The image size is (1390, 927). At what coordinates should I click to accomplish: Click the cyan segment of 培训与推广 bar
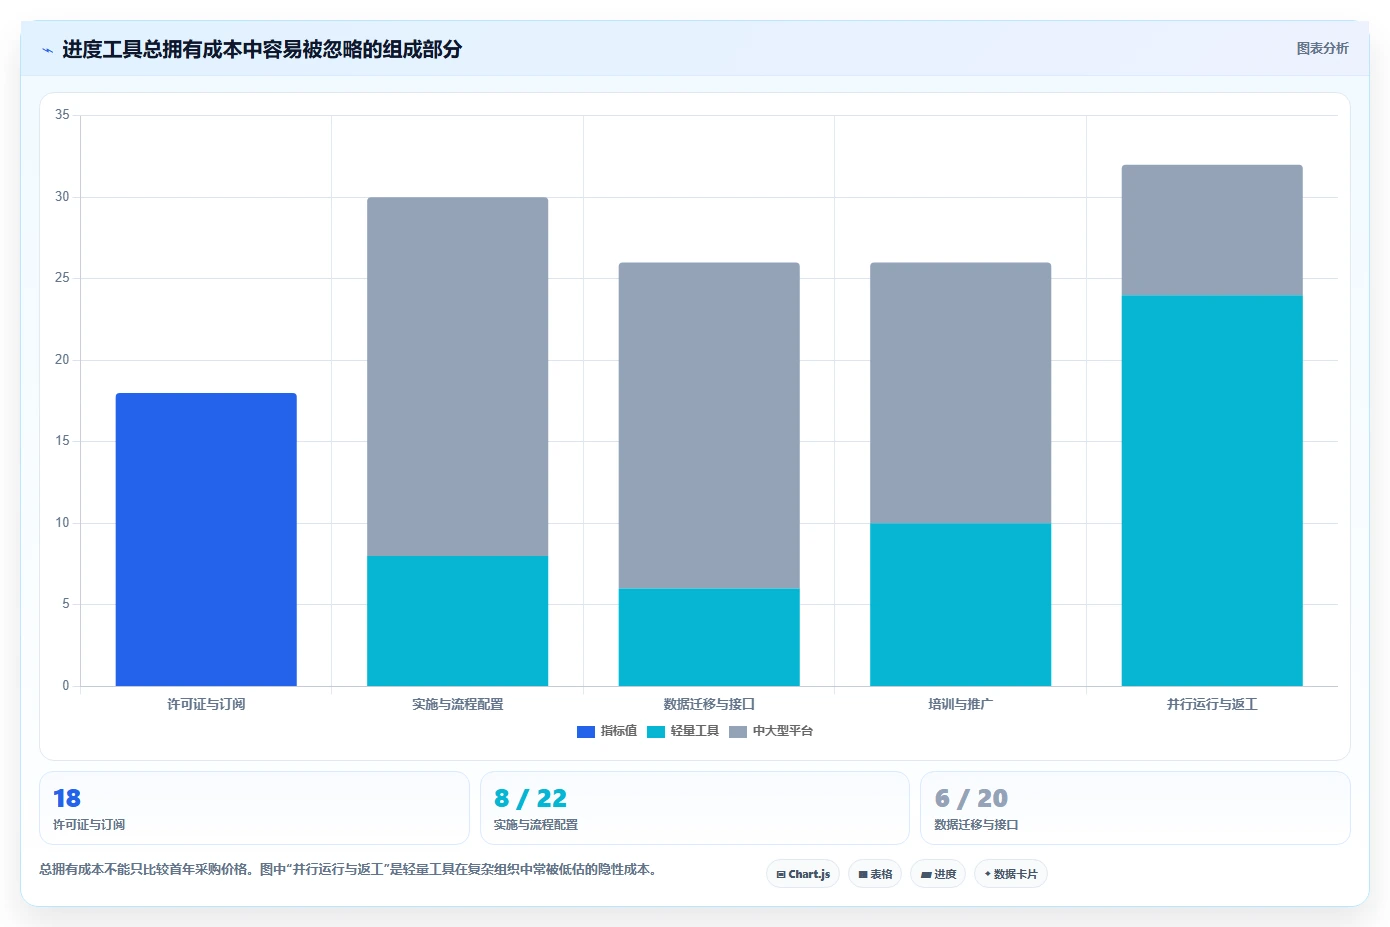960,605
